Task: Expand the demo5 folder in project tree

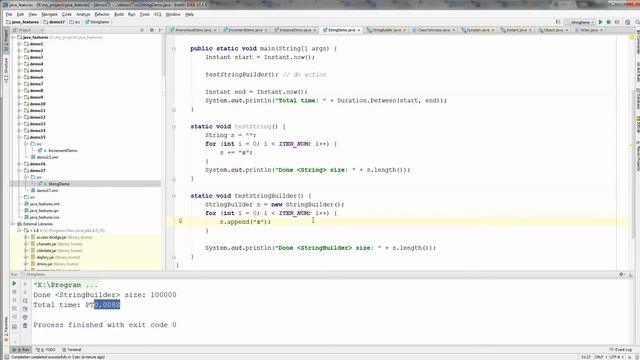Action: [x=19, y=70]
